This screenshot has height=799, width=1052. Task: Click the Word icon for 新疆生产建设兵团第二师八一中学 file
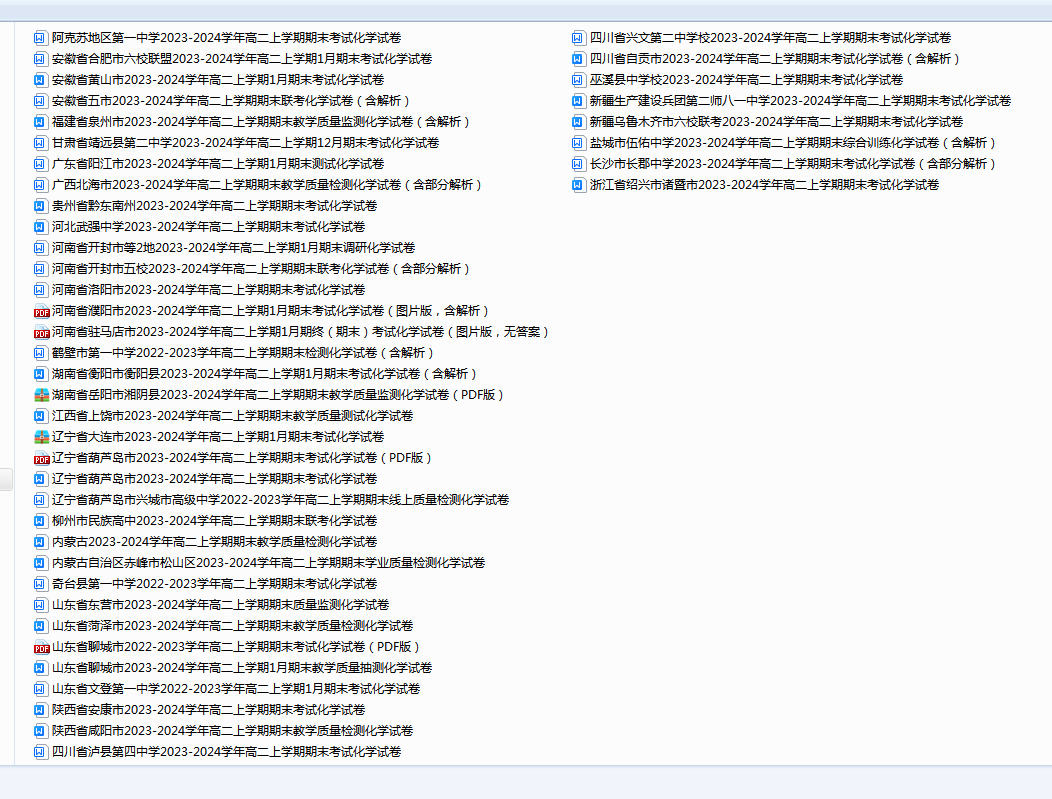[578, 101]
